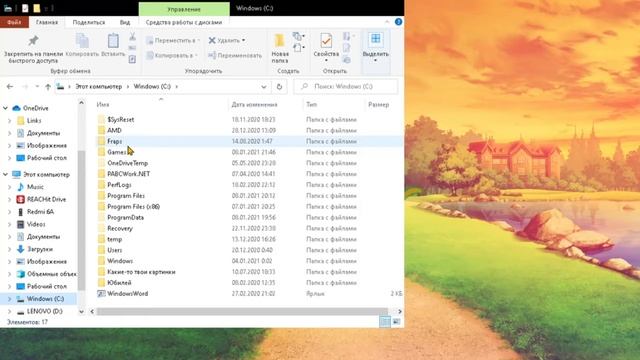Screen dimensions: 640x360
Task: Switch to the Главная ribbon tab
Action: [x=47, y=22]
